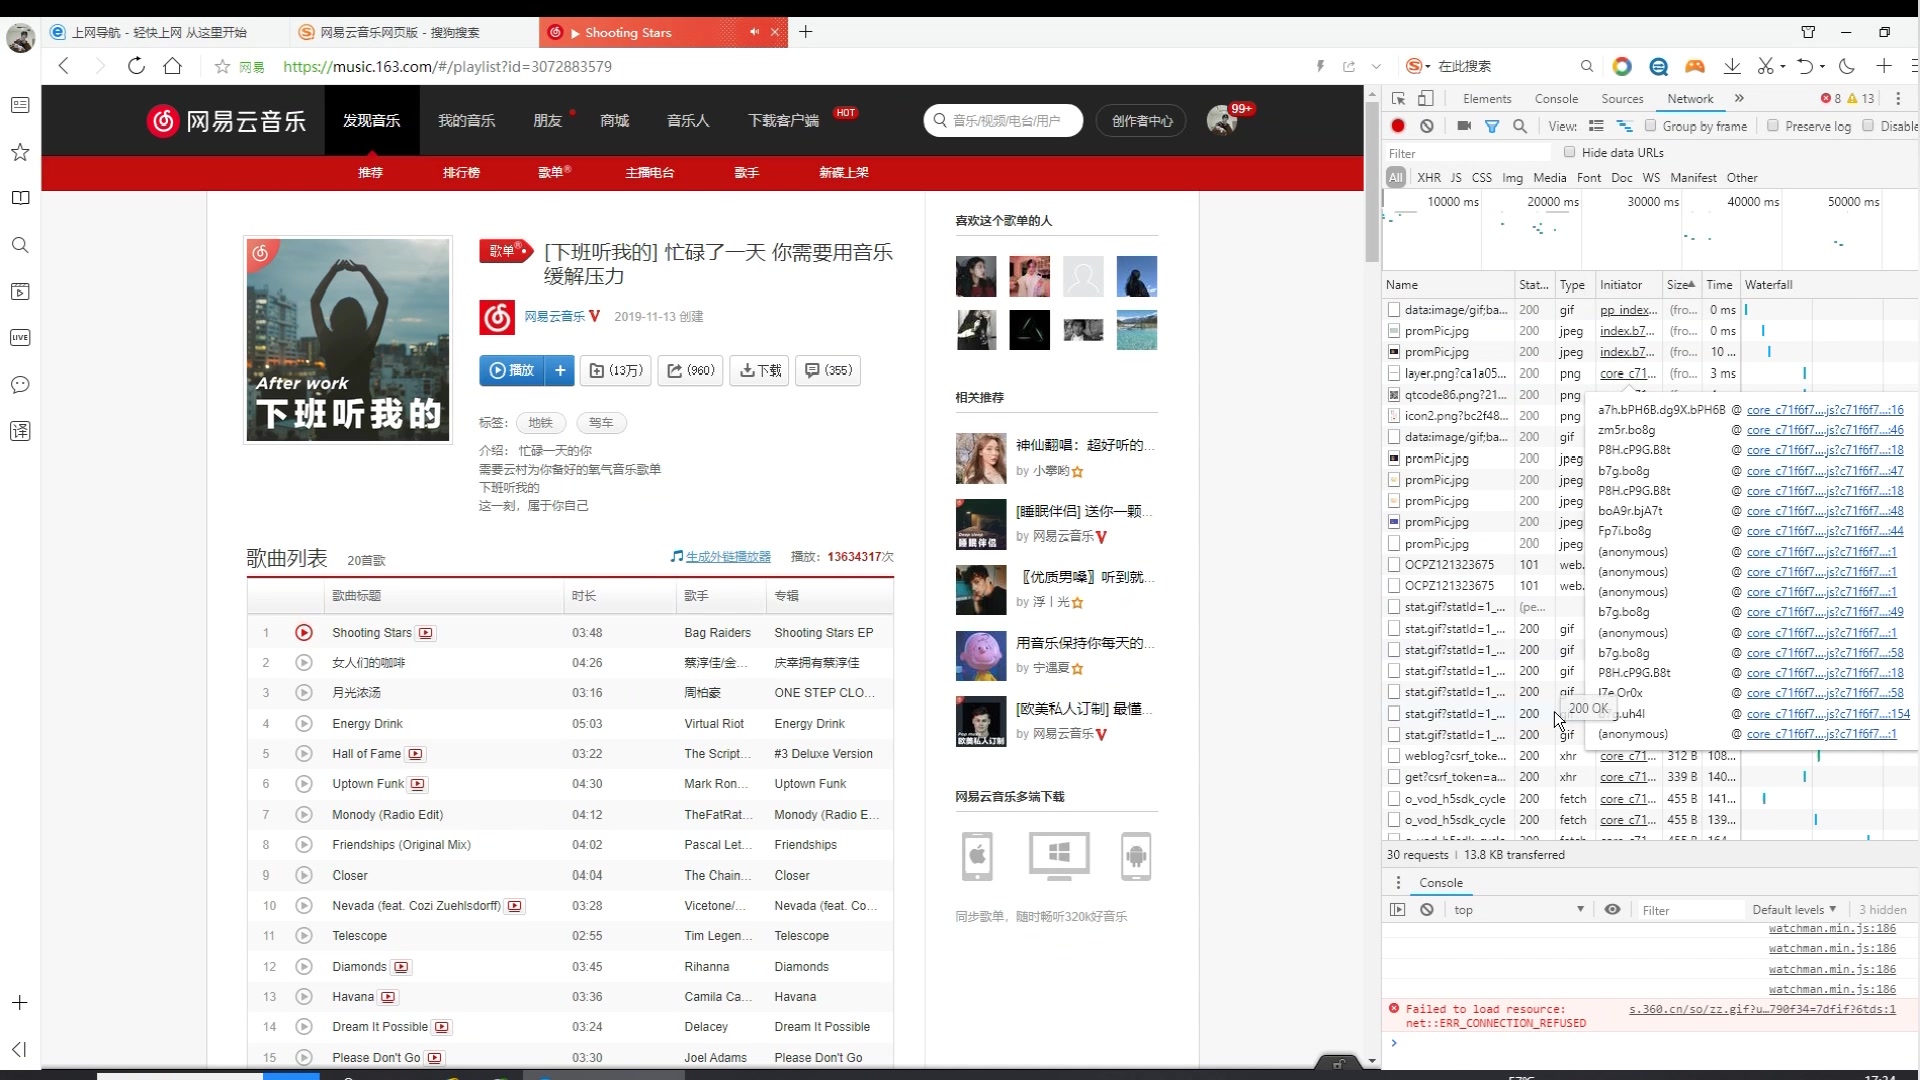This screenshot has height=1080, width=1920.
Task: Click the 生成外链播放器 link
Action: point(728,556)
